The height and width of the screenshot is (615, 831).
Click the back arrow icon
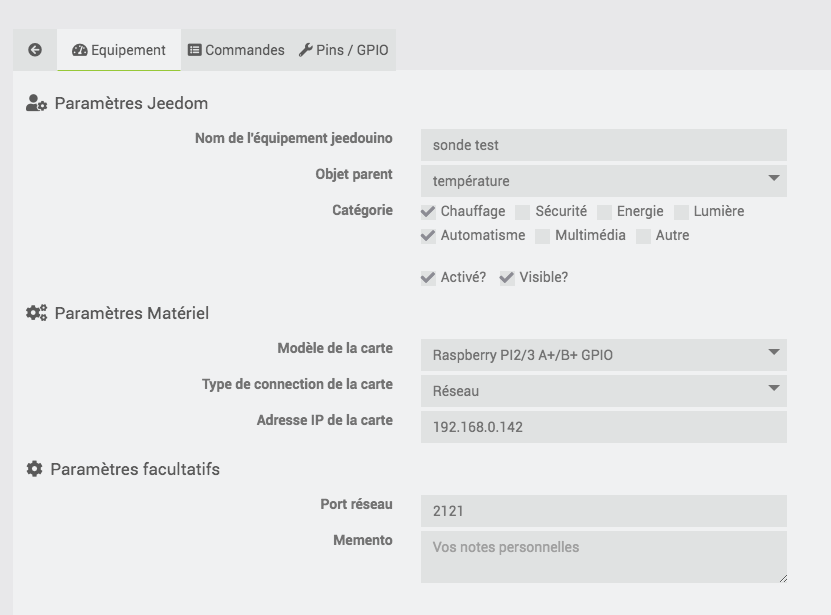(35, 50)
